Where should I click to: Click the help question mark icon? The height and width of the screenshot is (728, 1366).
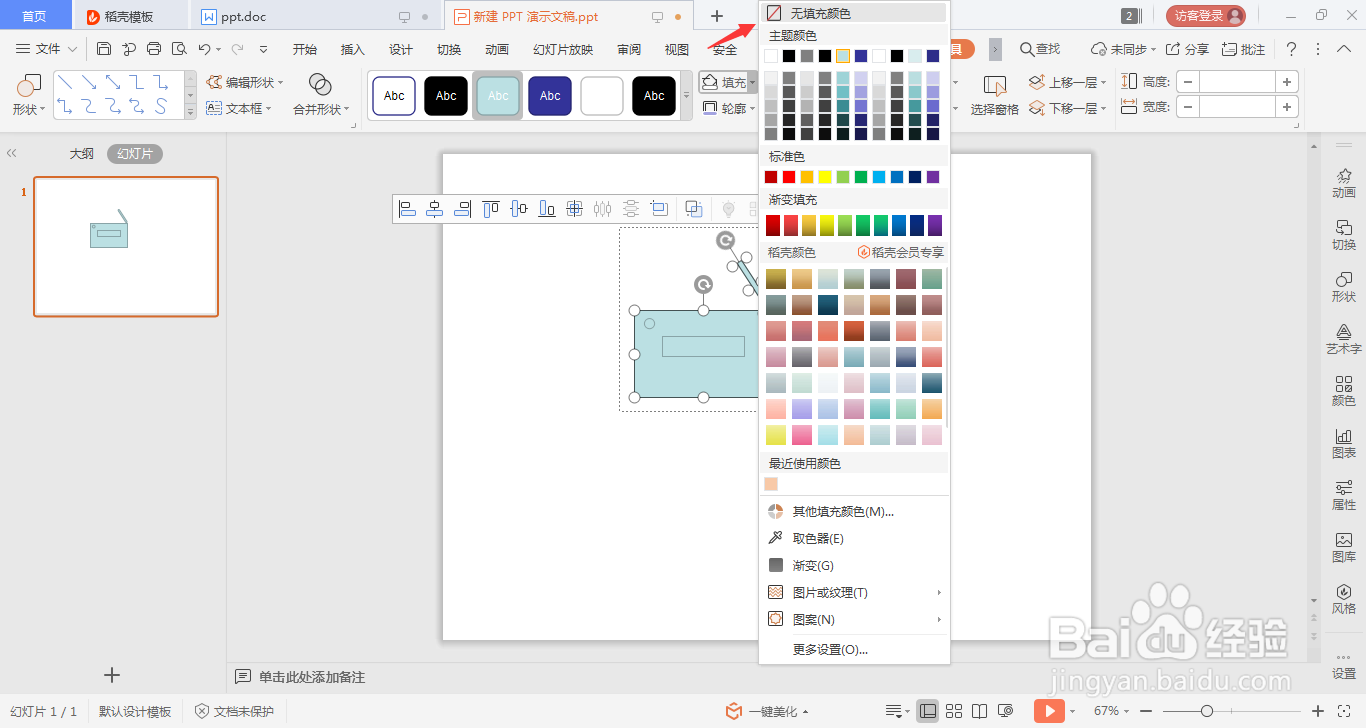[x=1292, y=49]
